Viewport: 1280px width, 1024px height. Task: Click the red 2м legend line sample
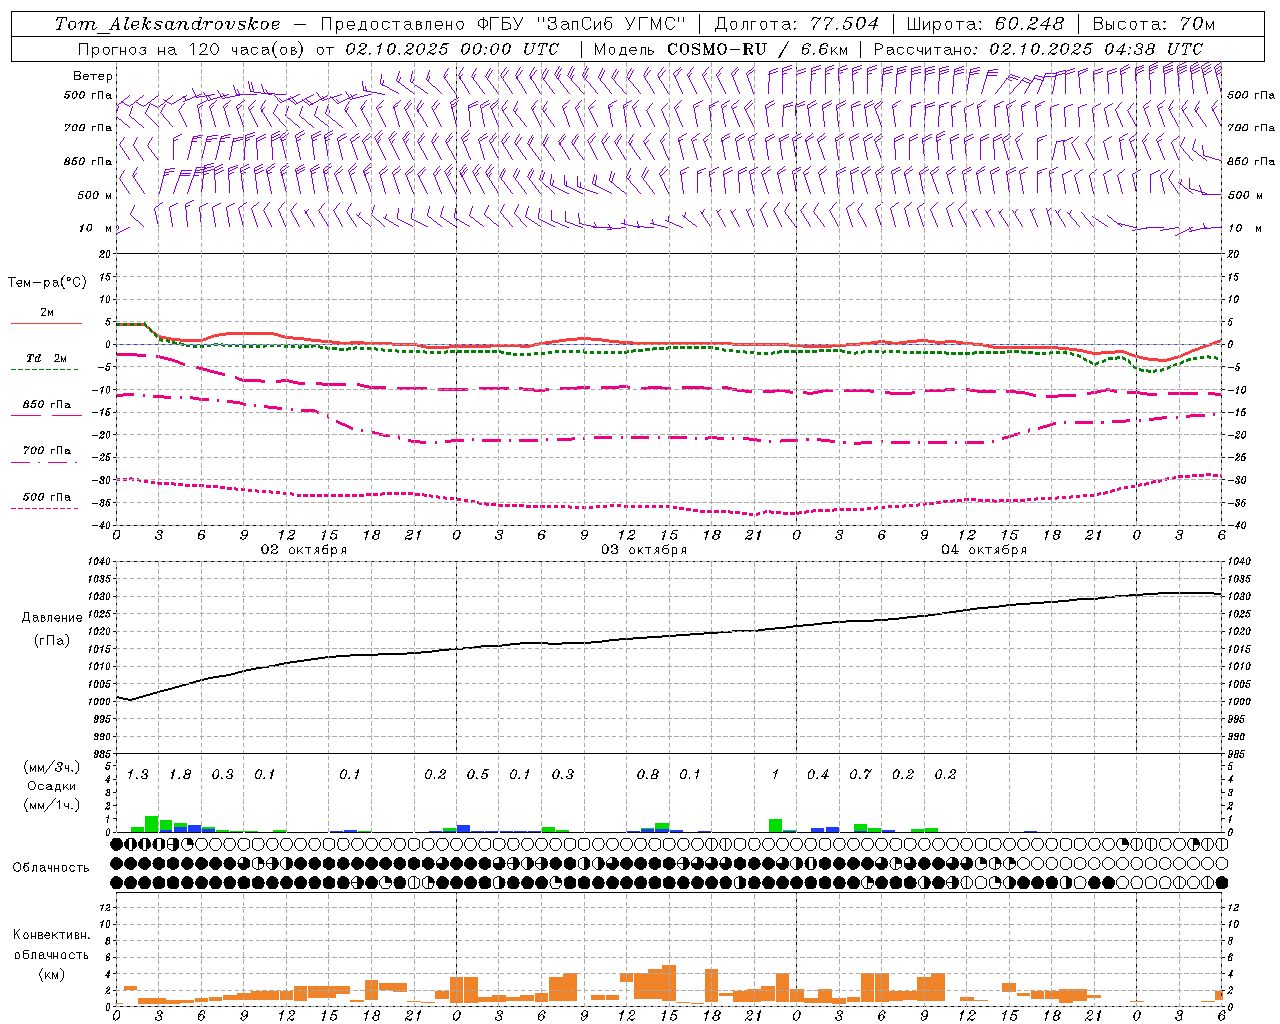coord(46,323)
